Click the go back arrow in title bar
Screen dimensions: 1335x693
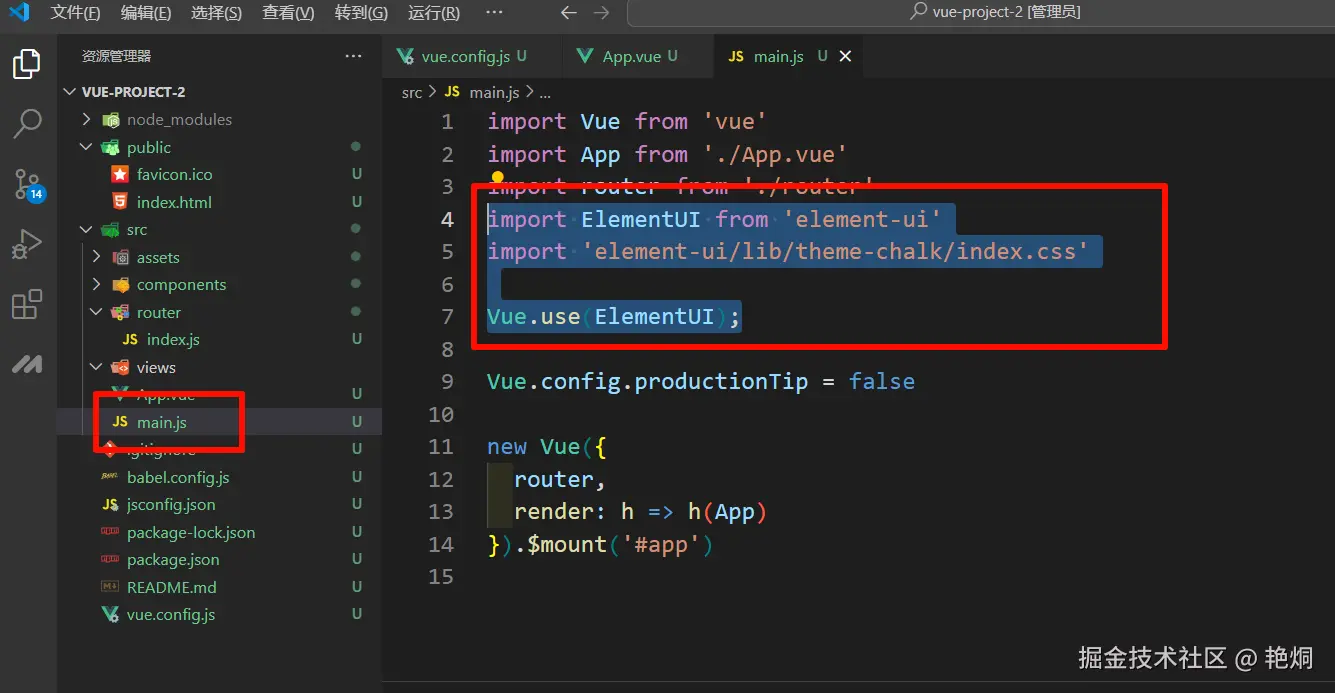click(x=568, y=13)
